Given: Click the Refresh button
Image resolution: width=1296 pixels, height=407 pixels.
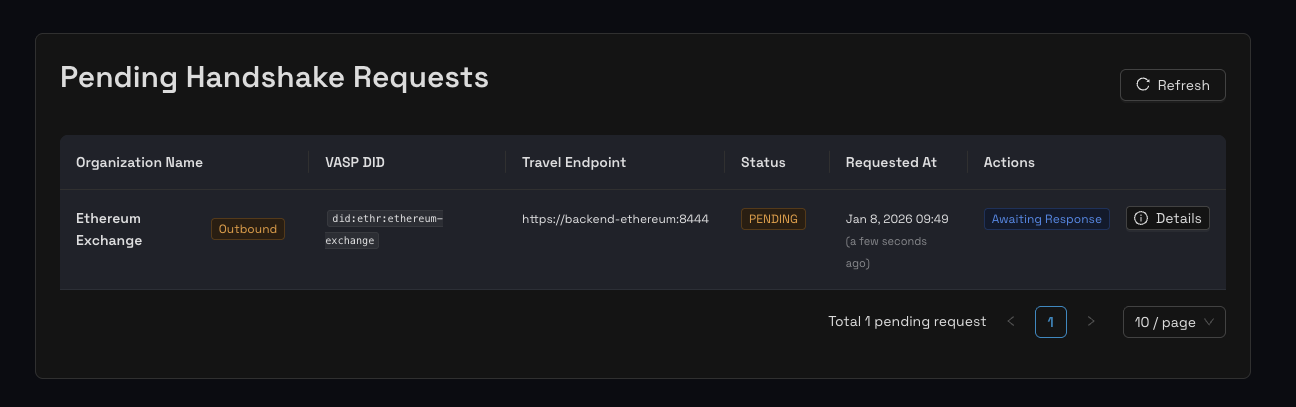Looking at the screenshot, I should (1172, 85).
